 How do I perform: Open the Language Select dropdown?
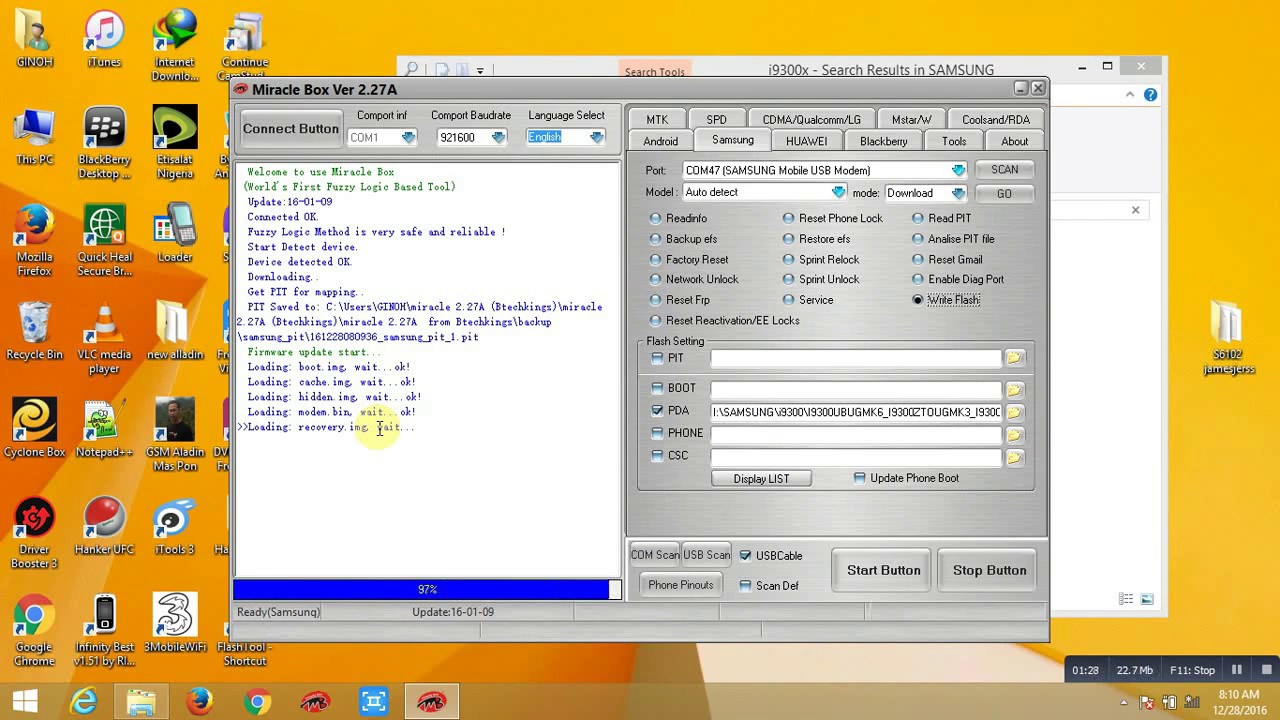596,137
